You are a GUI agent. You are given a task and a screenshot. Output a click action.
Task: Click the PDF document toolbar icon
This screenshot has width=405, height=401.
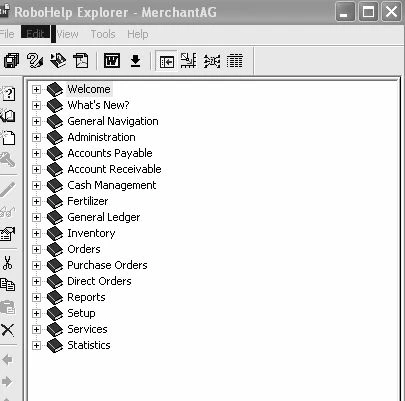tap(81, 61)
